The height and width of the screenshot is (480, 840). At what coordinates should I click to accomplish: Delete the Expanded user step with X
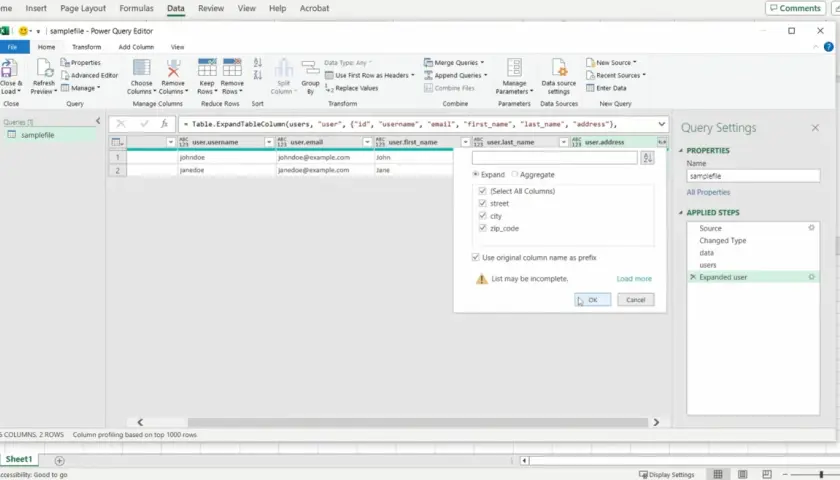[693, 277]
